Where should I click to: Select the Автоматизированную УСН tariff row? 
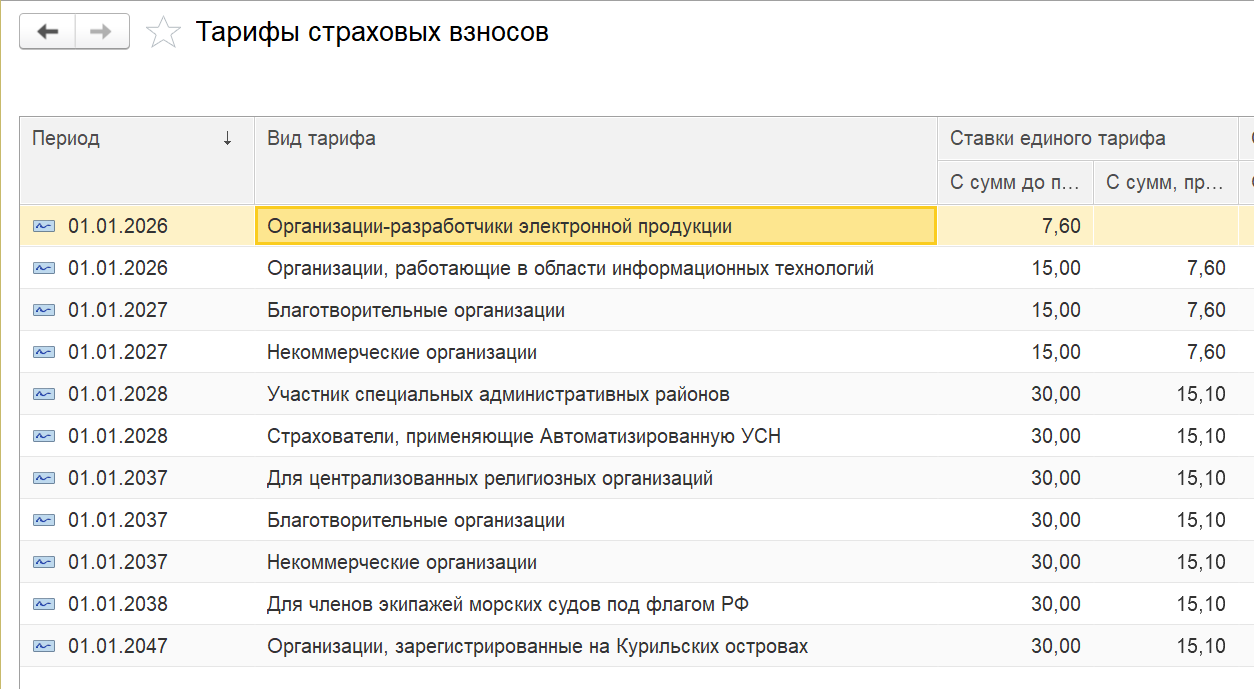coord(523,437)
